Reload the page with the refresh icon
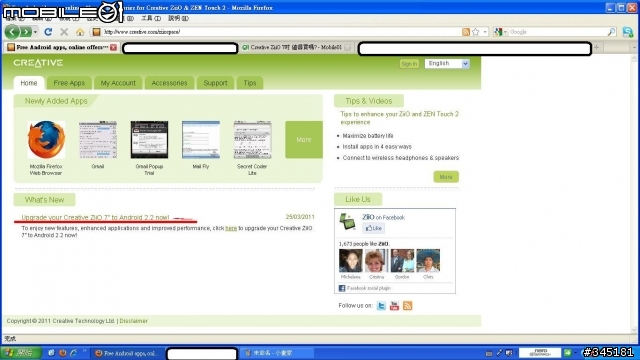This screenshot has width=640, height=360. [48, 32]
